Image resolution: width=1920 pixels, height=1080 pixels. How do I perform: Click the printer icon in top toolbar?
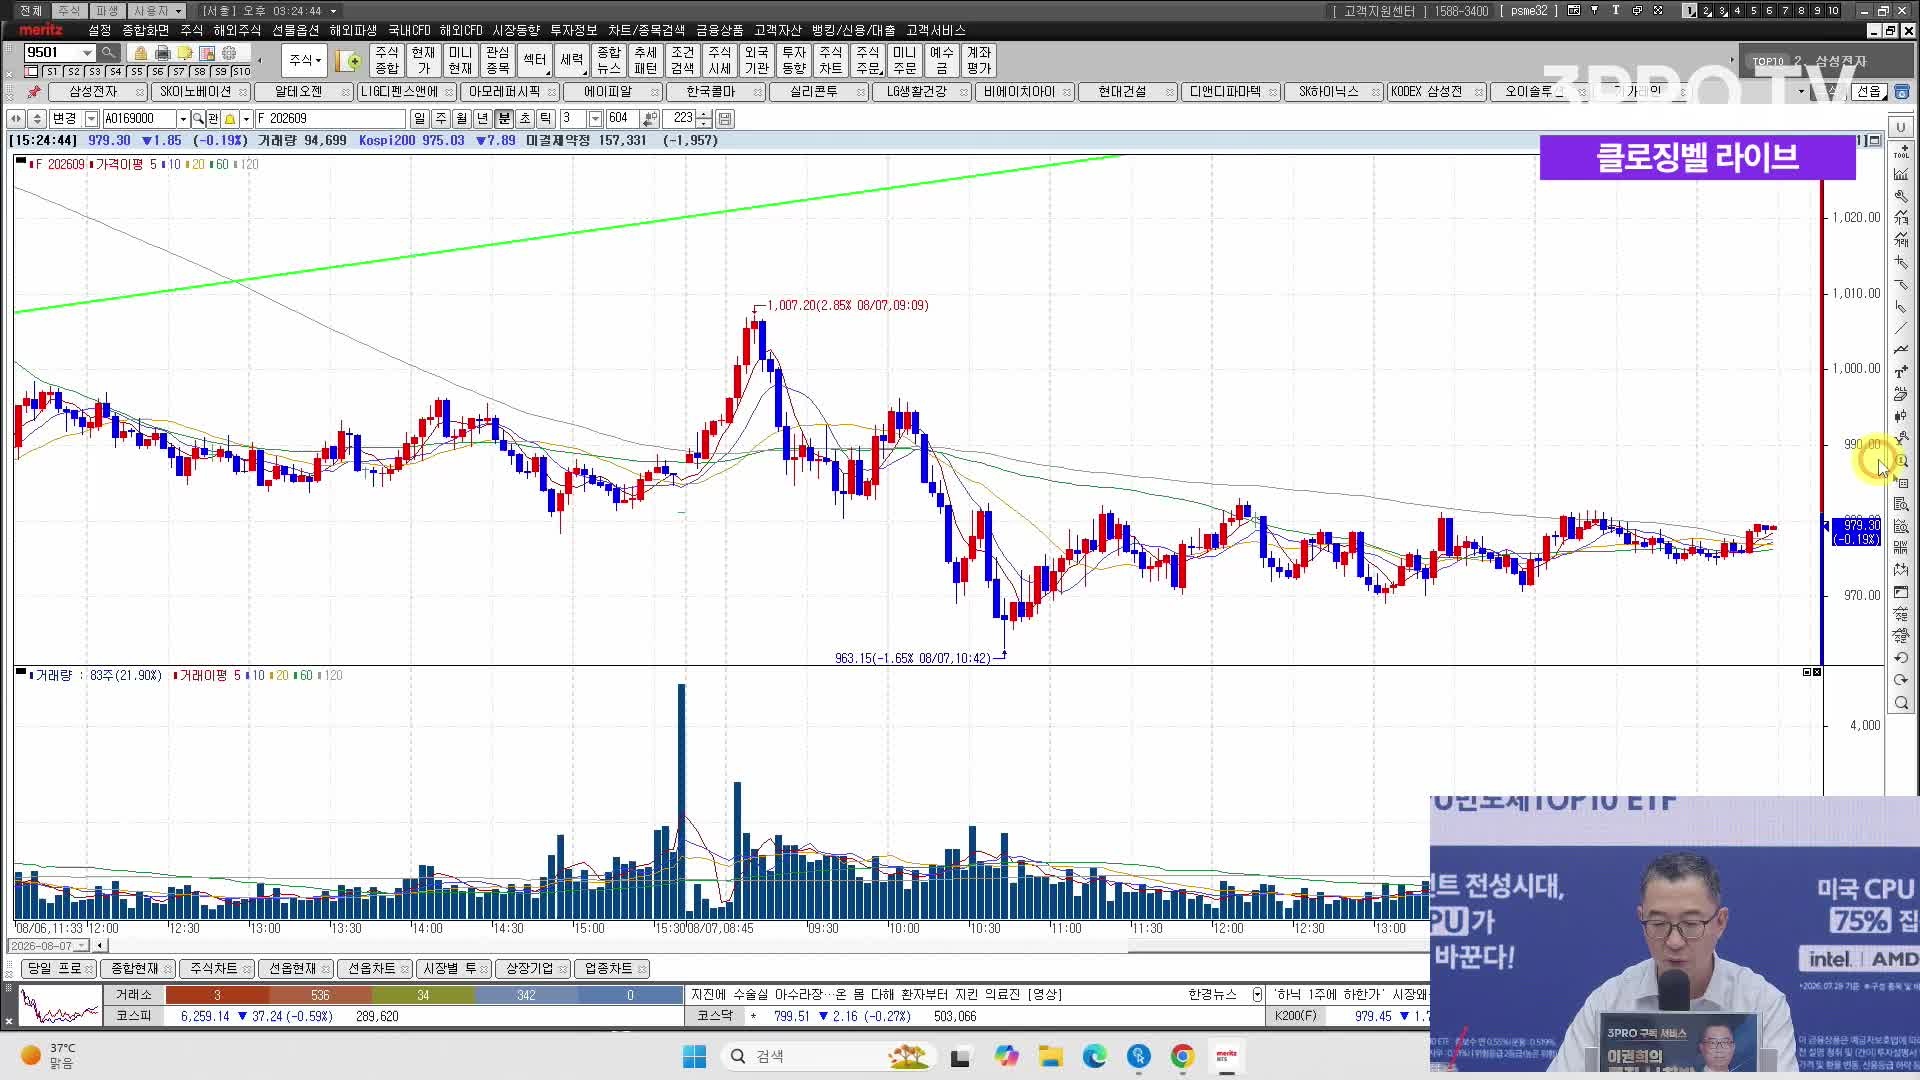162,53
